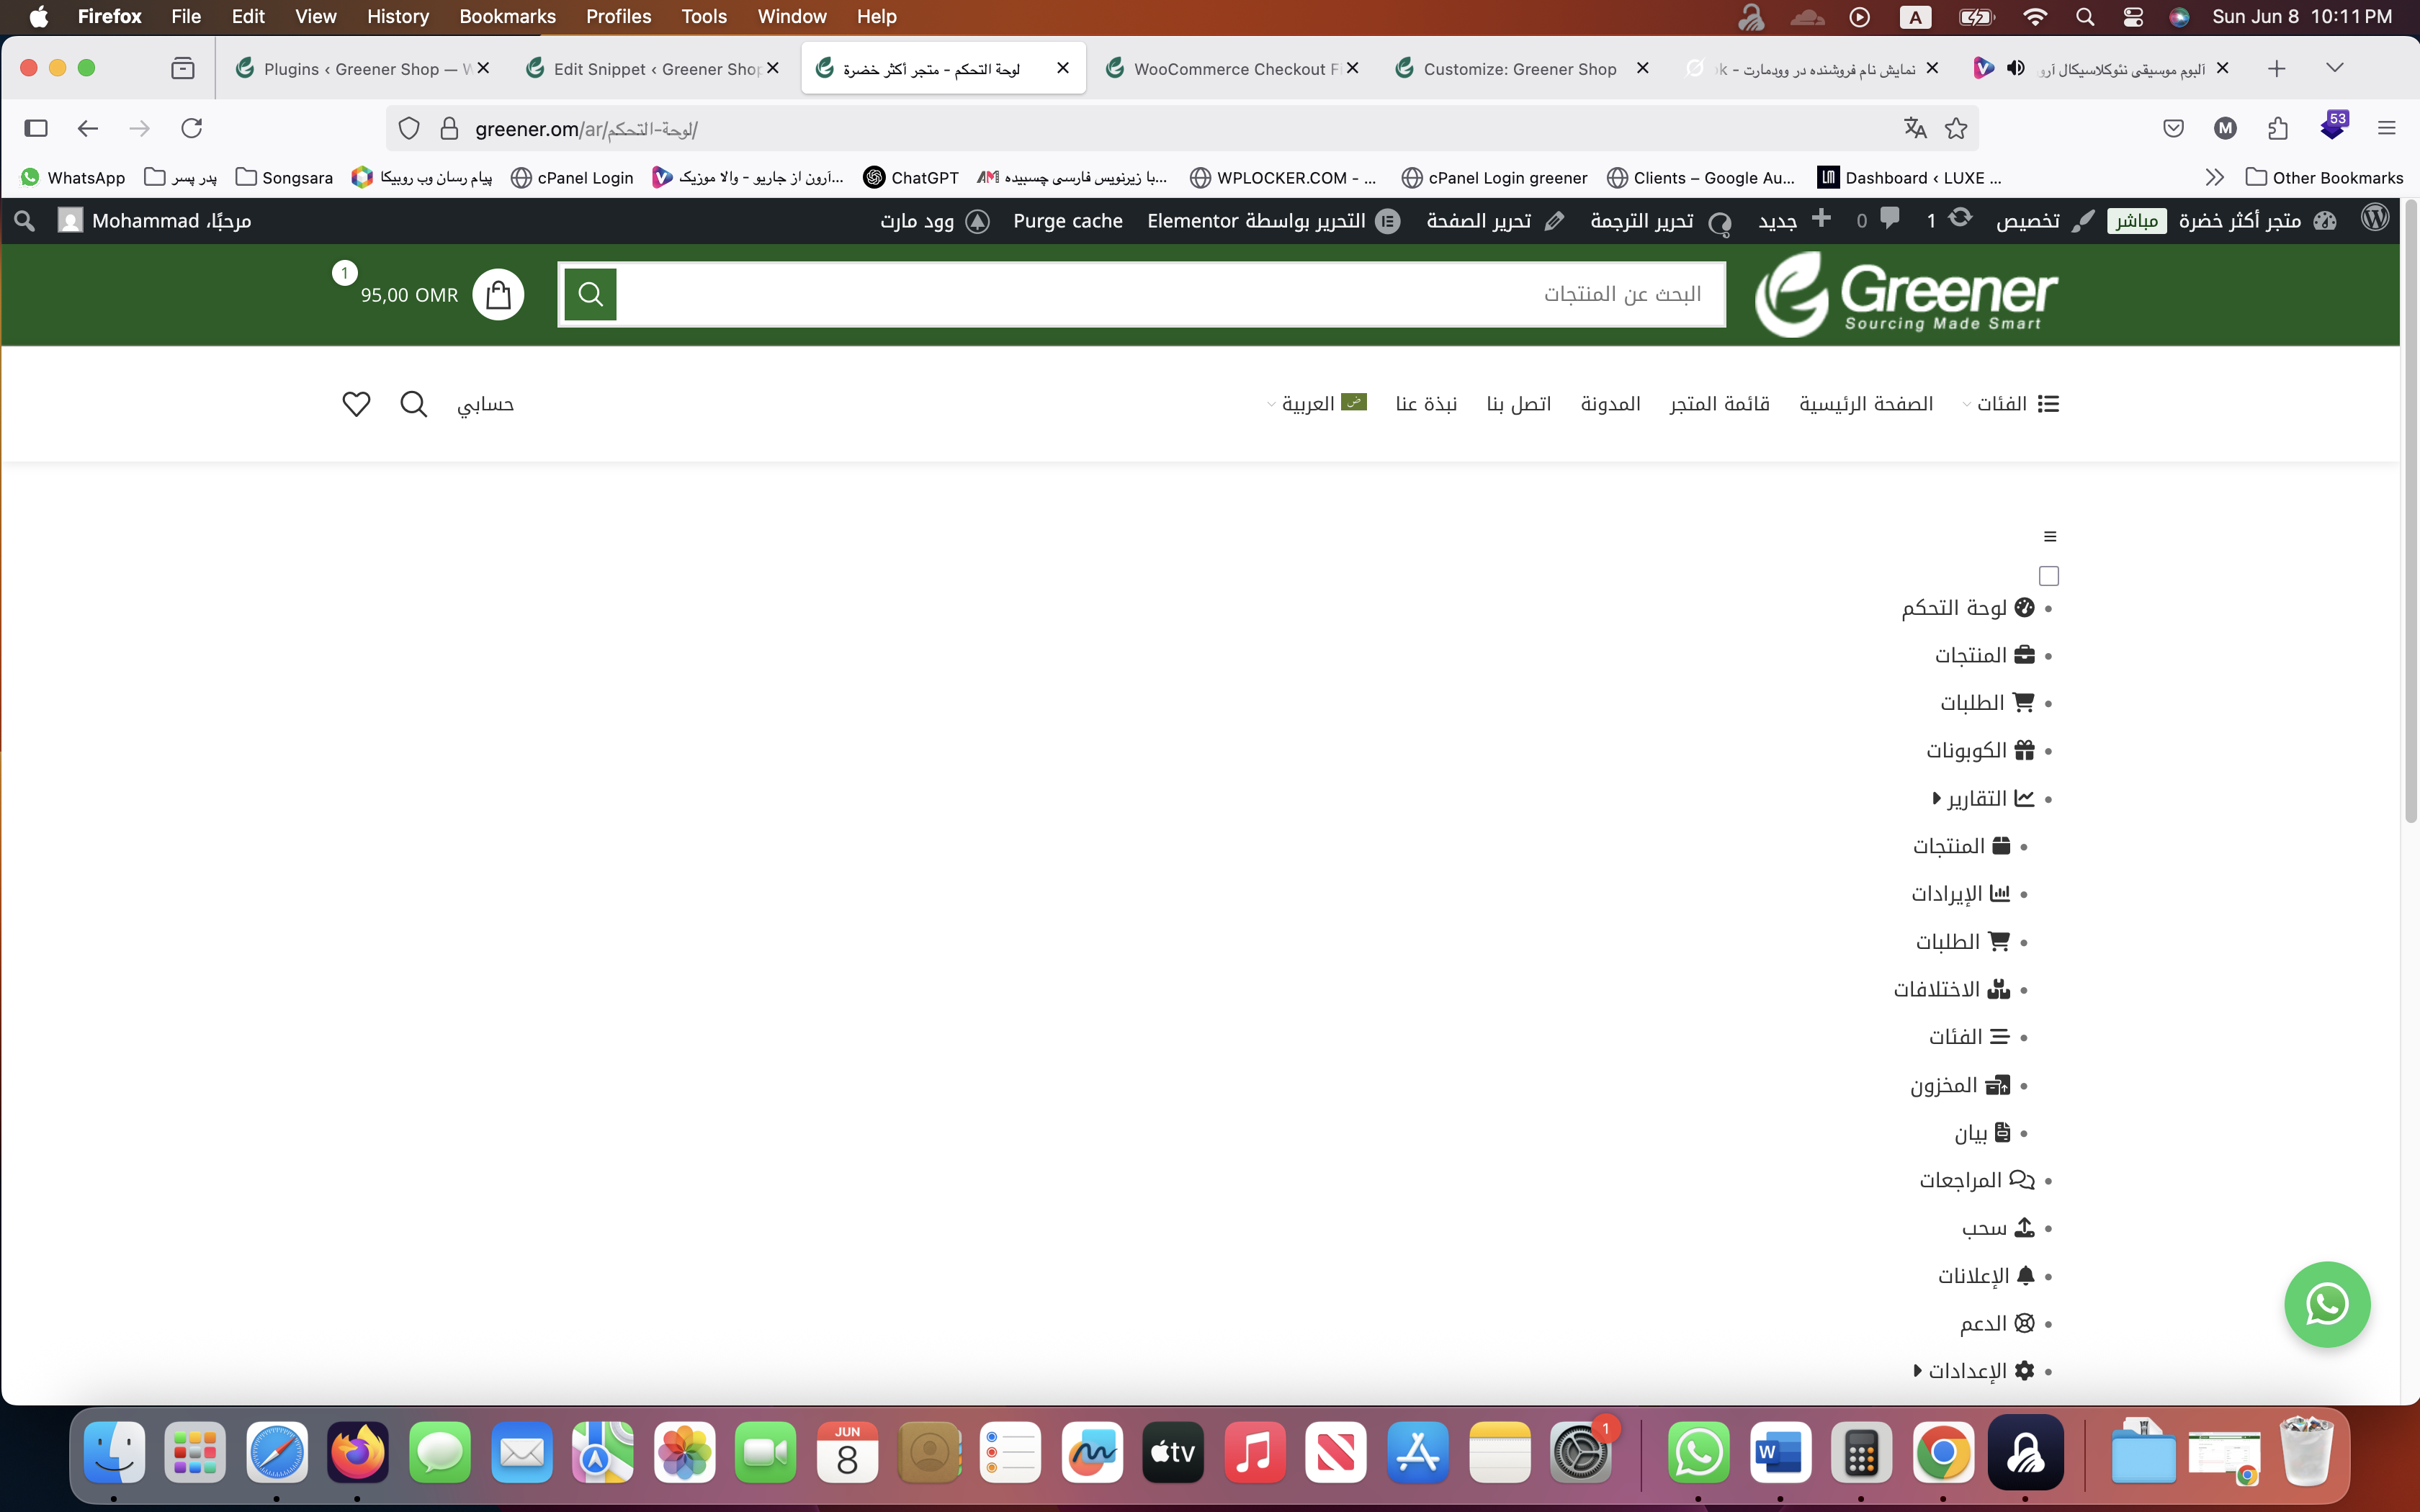Click تخصيص customize in admin bar

(2045, 220)
